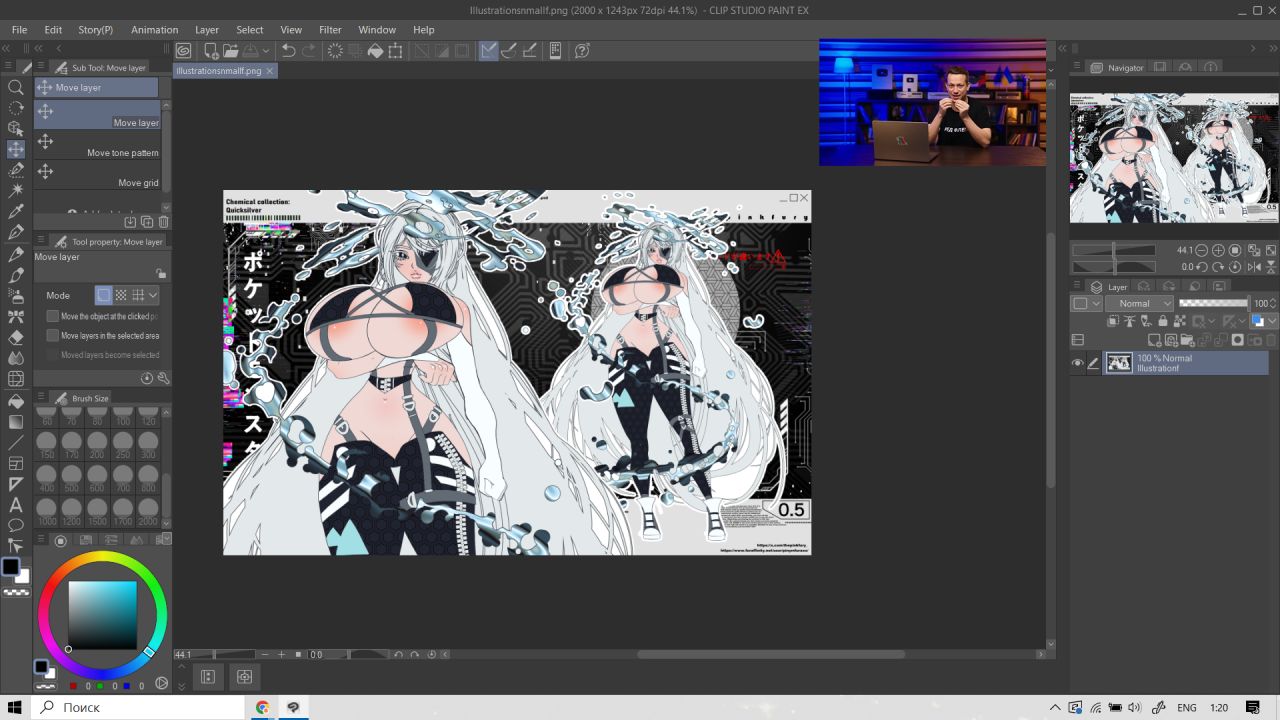Select the Frame border tool
The width and height of the screenshot is (1280, 720).
(16, 463)
